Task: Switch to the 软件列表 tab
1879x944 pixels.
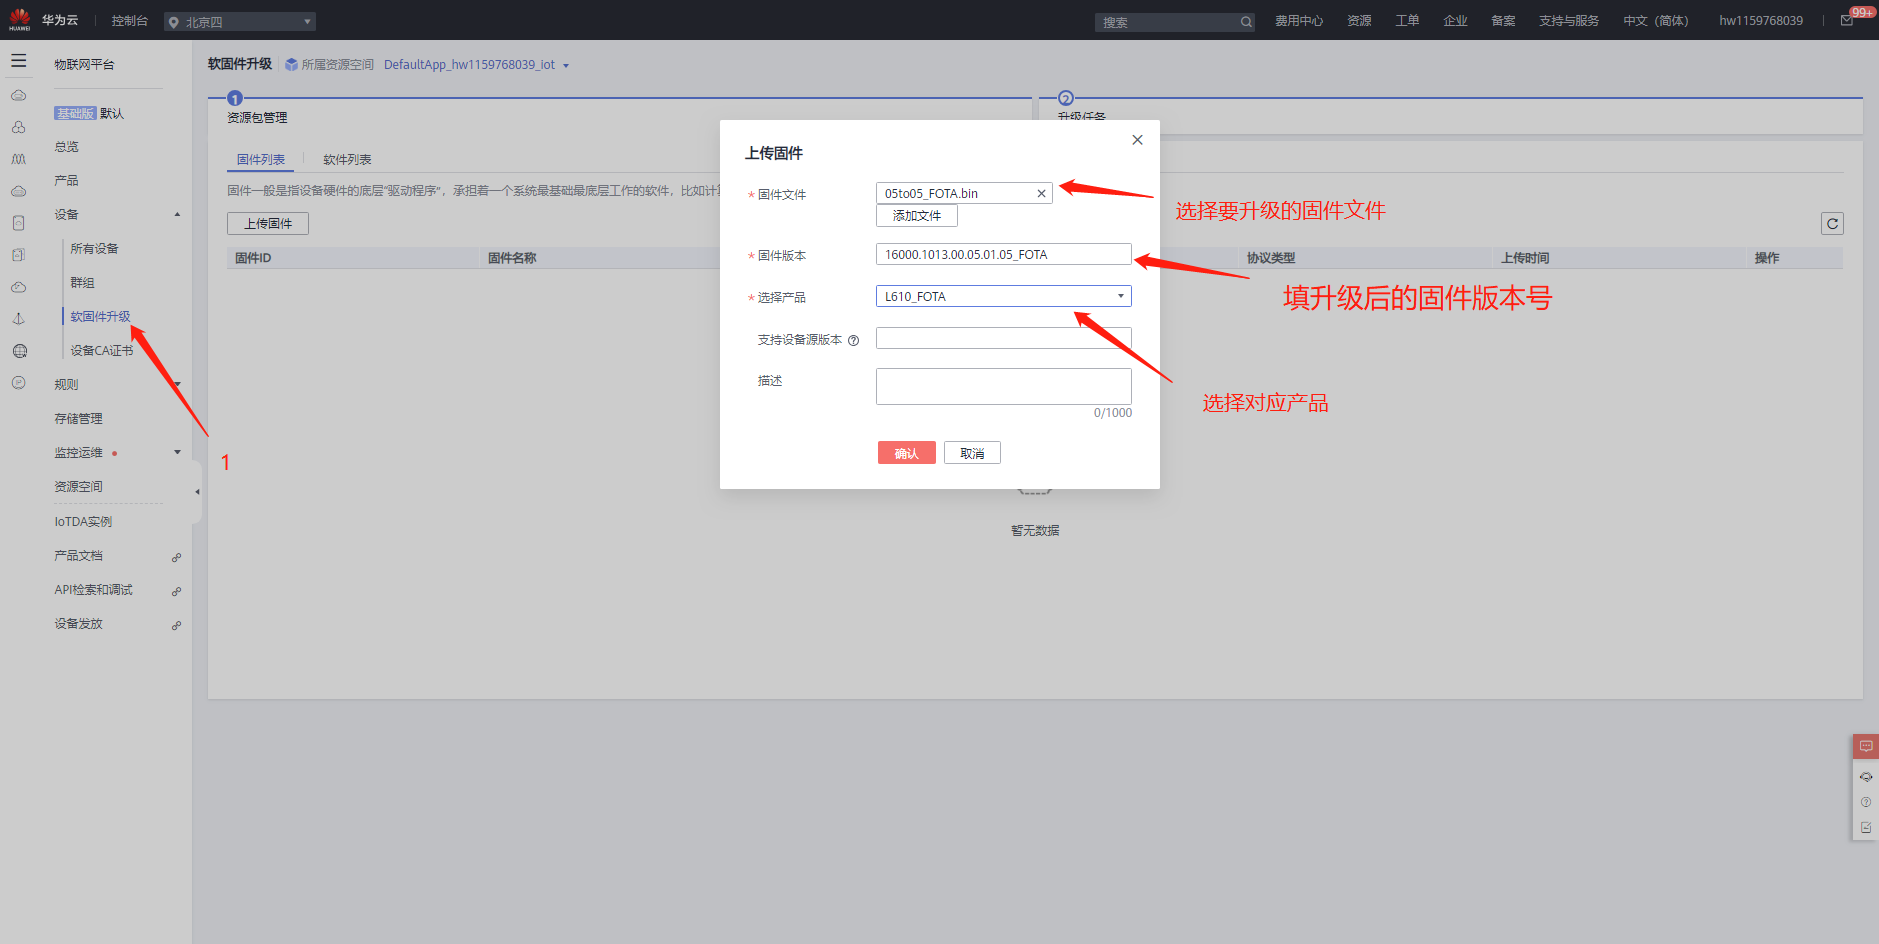Action: click(x=347, y=160)
